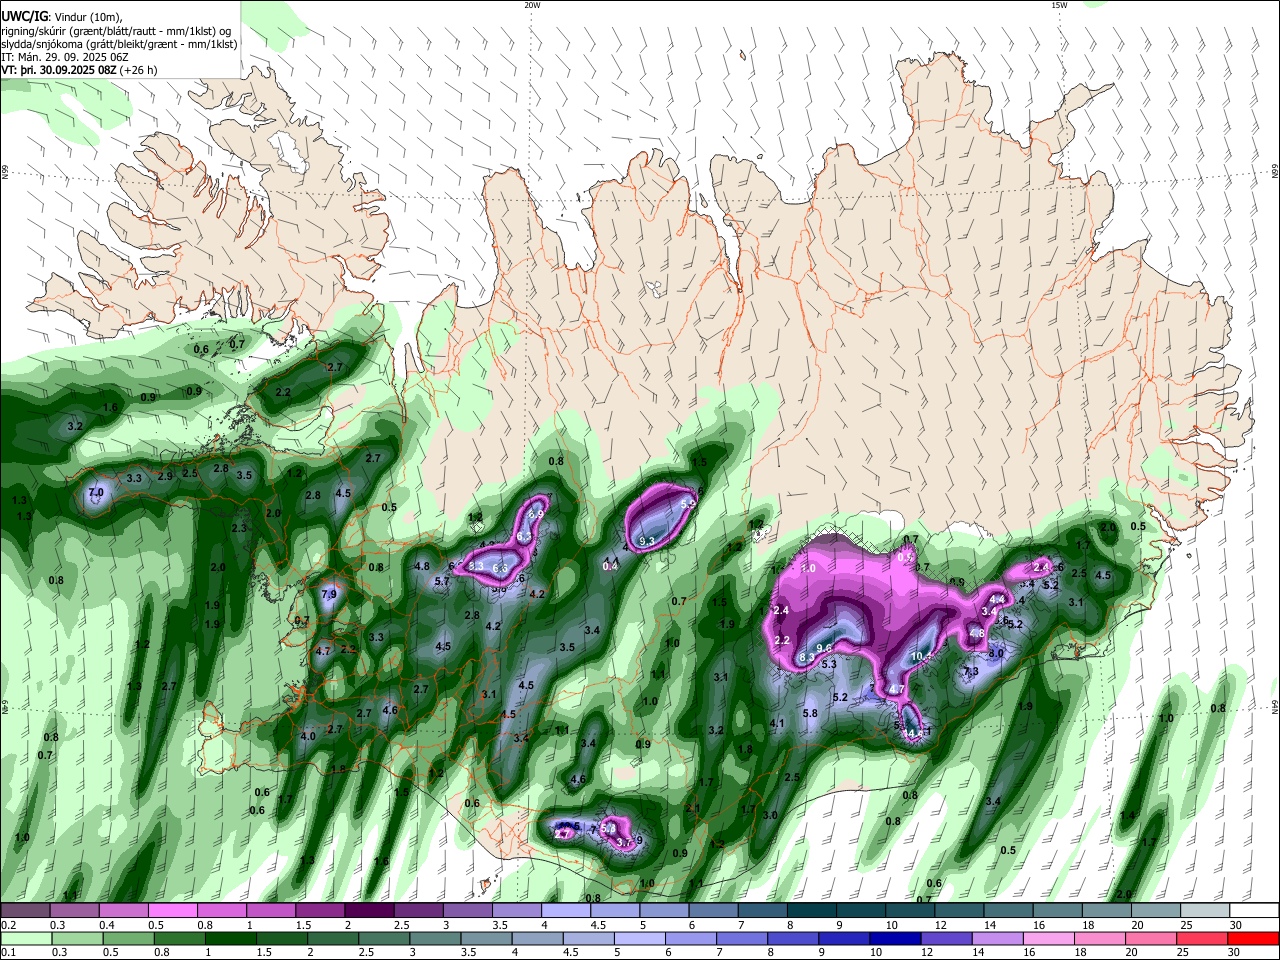Click the deep blue swatch at 10 in bottom legend row
Image resolution: width=1280 pixels, height=960 pixels.
pos(895,938)
